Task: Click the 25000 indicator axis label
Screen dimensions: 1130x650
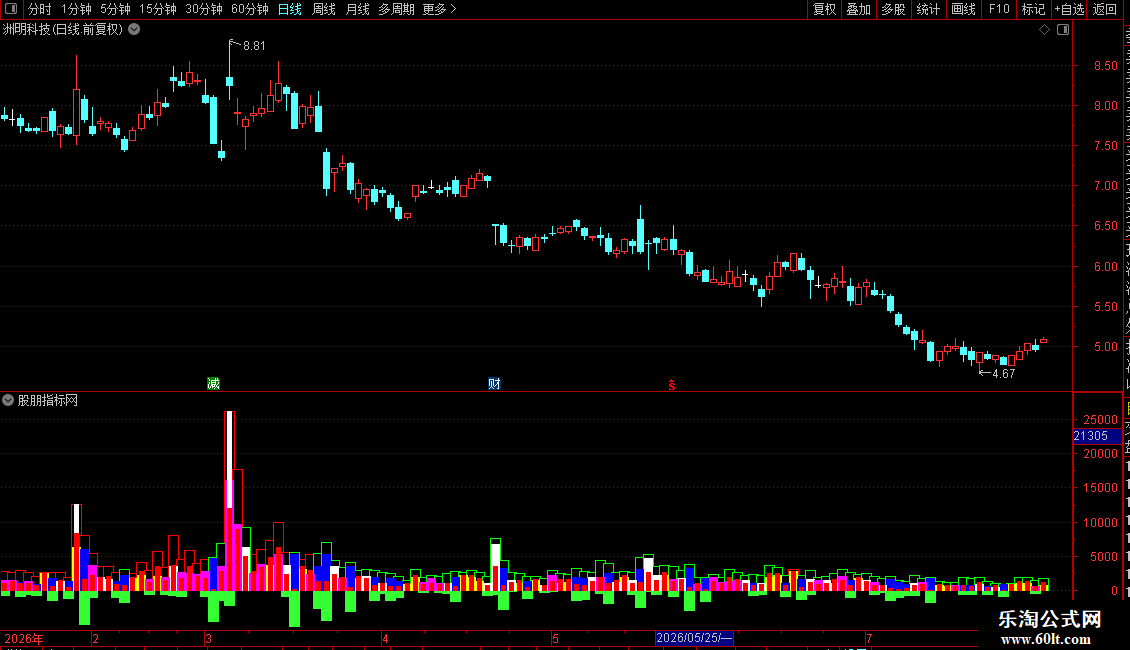Action: click(1100, 419)
